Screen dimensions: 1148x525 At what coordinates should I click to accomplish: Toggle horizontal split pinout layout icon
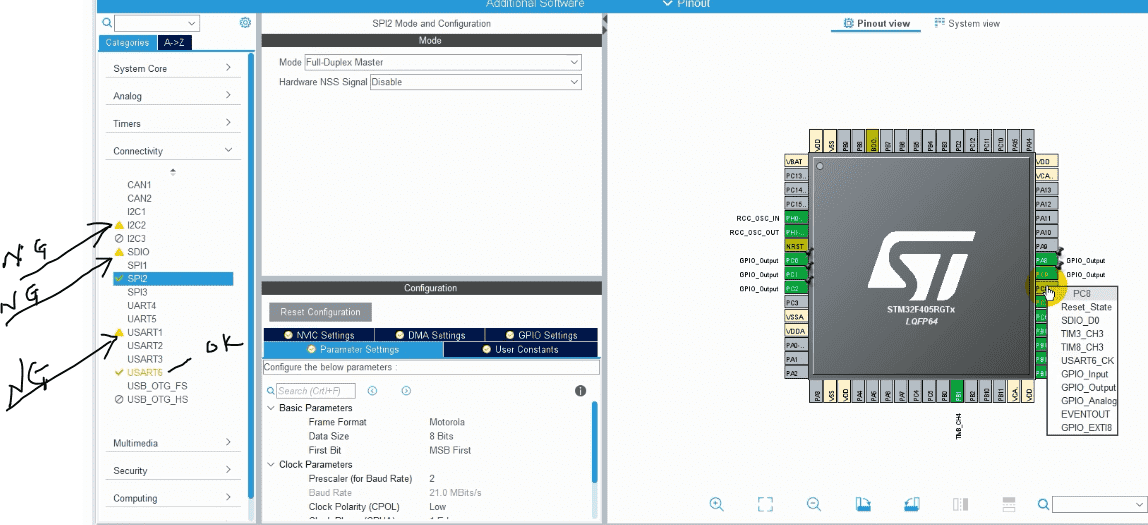coord(1008,504)
